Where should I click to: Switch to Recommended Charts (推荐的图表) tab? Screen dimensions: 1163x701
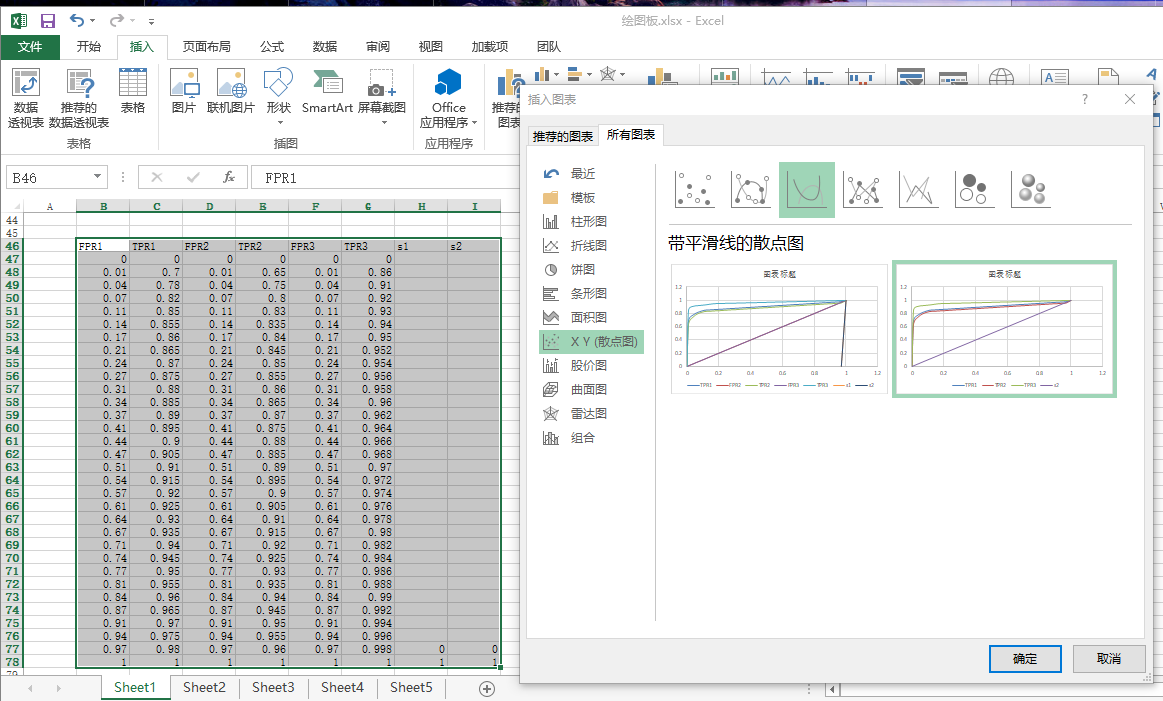563,136
